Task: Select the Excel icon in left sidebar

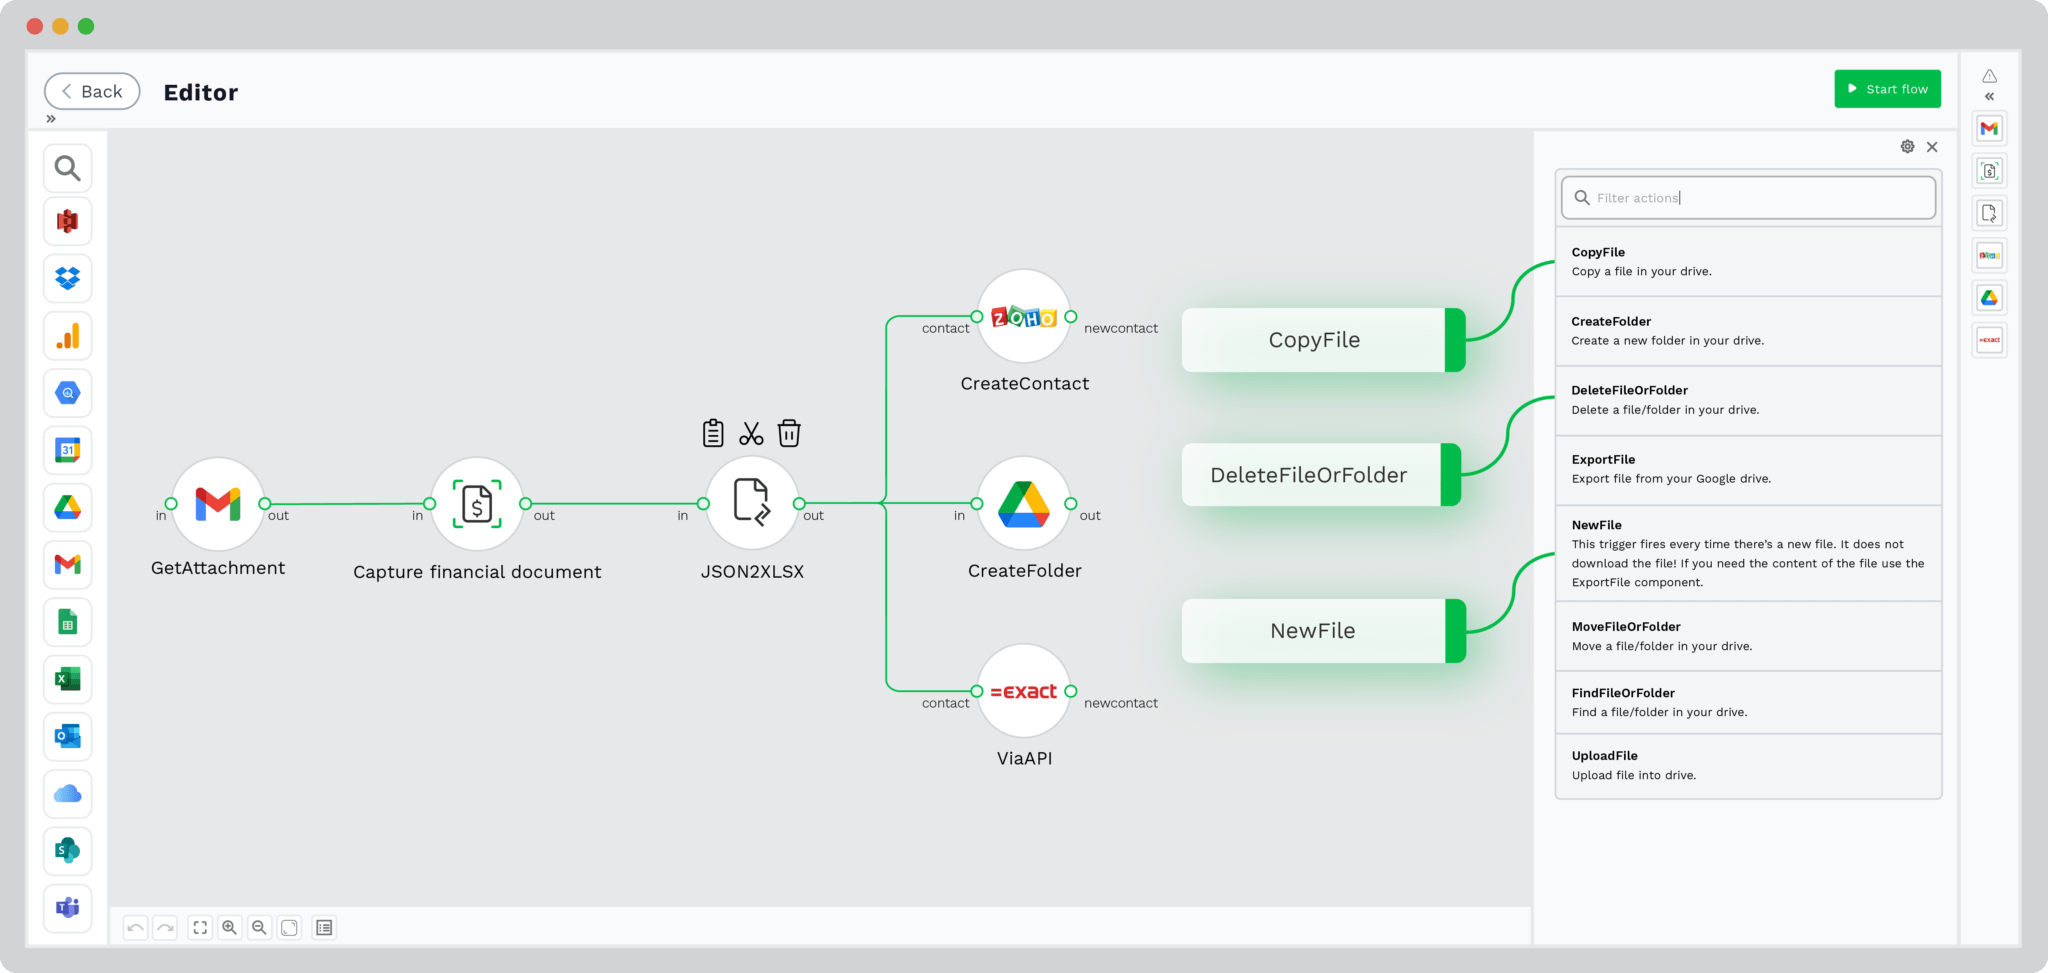Action: (67, 679)
